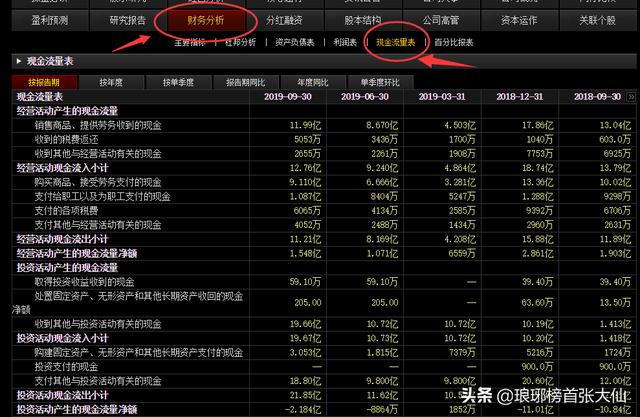Select the row 支付其他与投资活动有关的现金
This screenshot has height=417, width=640.
tap(324, 381)
